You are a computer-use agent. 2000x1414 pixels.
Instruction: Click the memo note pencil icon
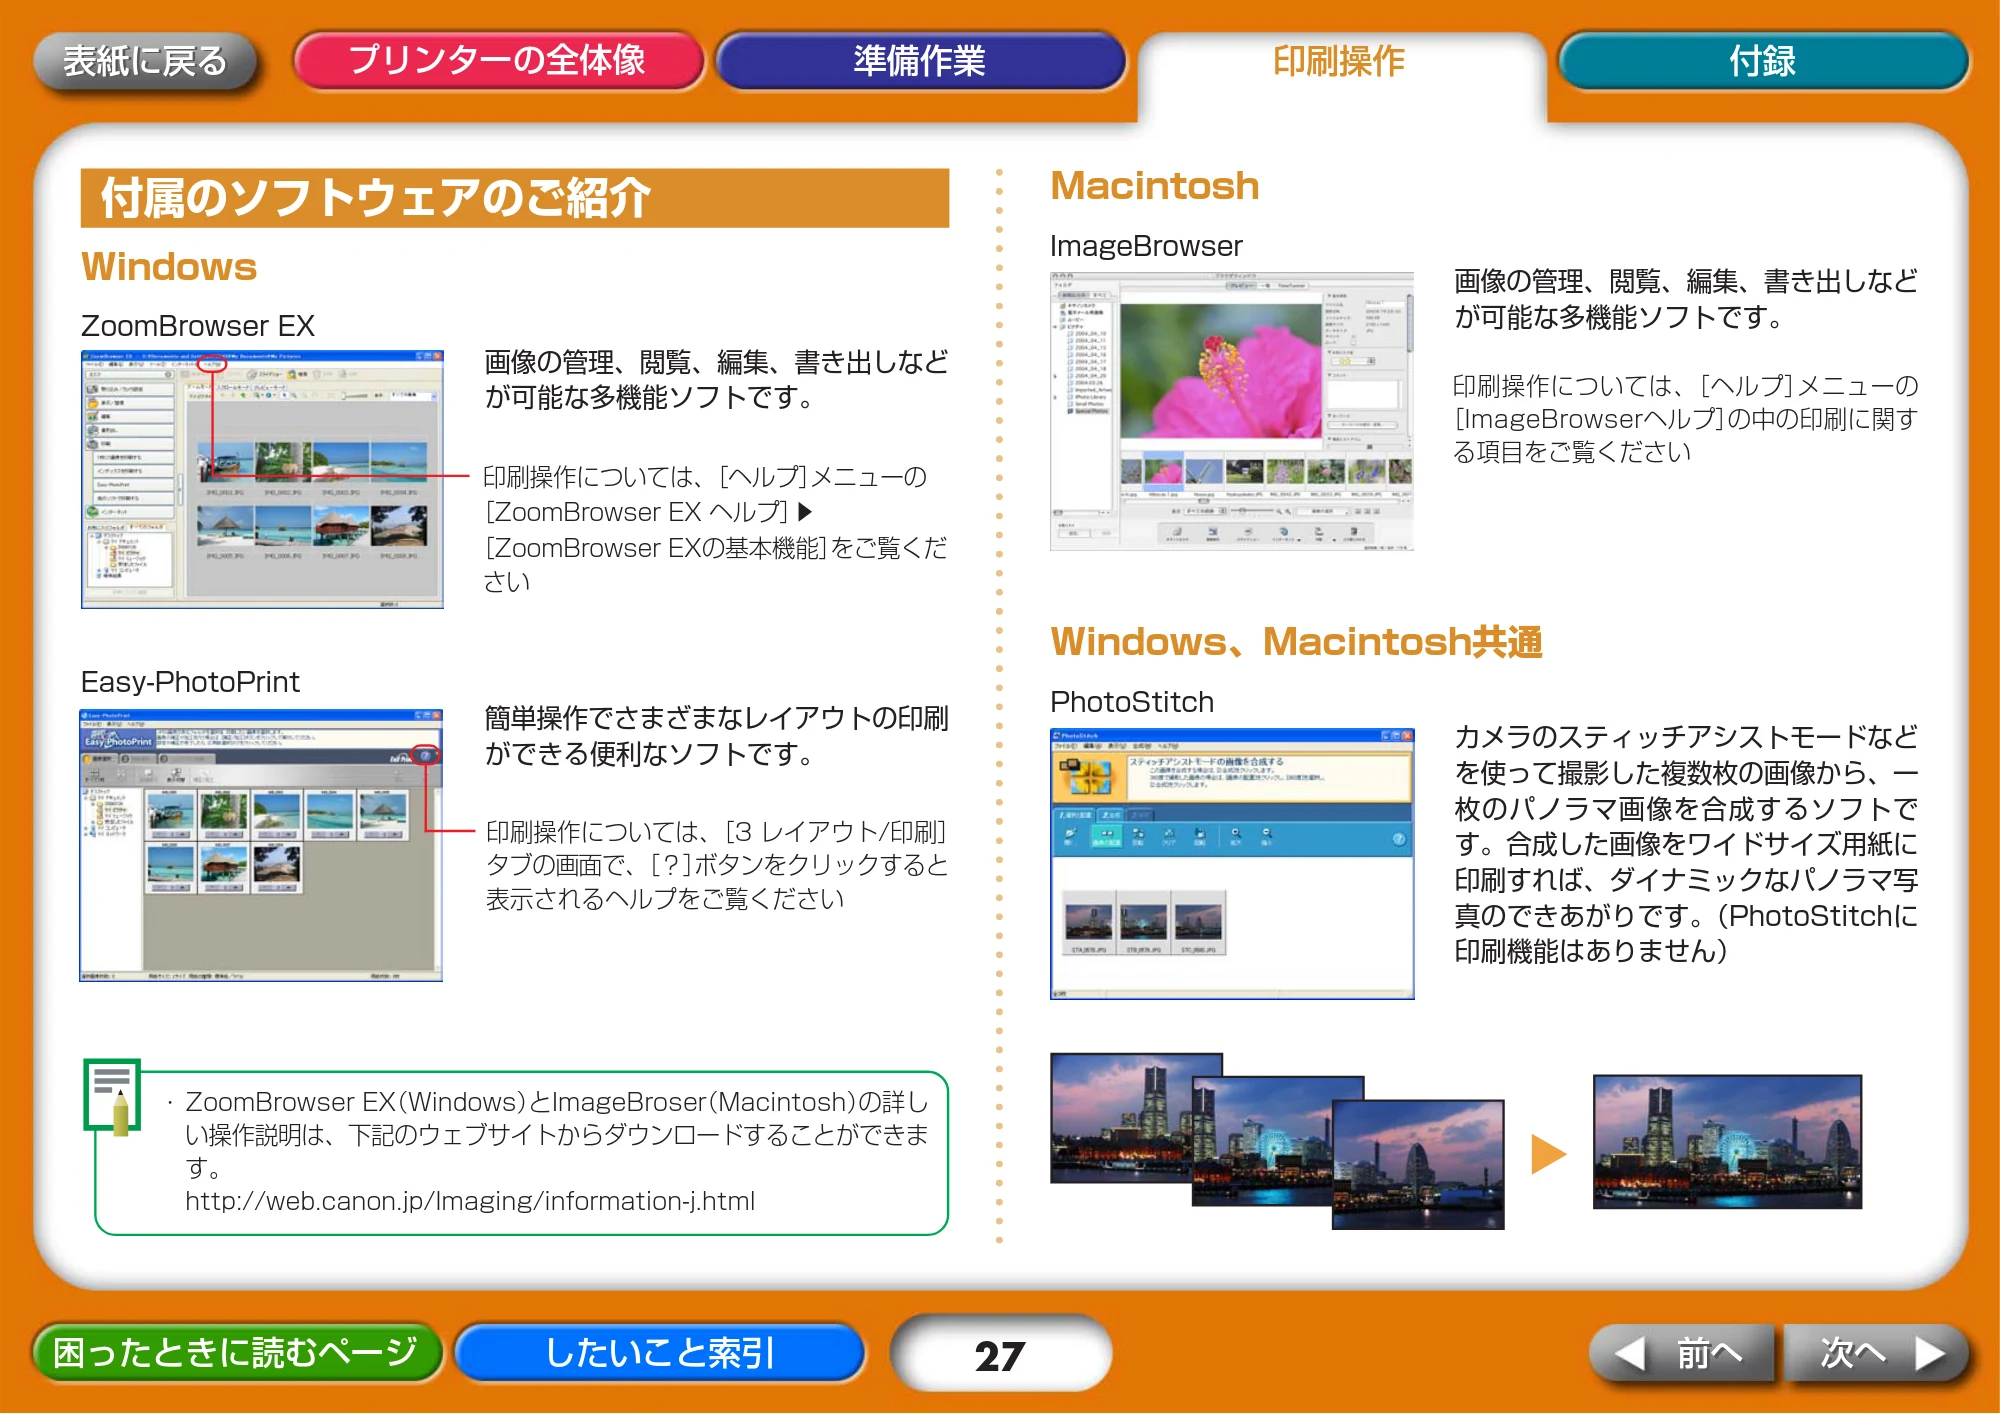(112, 1097)
